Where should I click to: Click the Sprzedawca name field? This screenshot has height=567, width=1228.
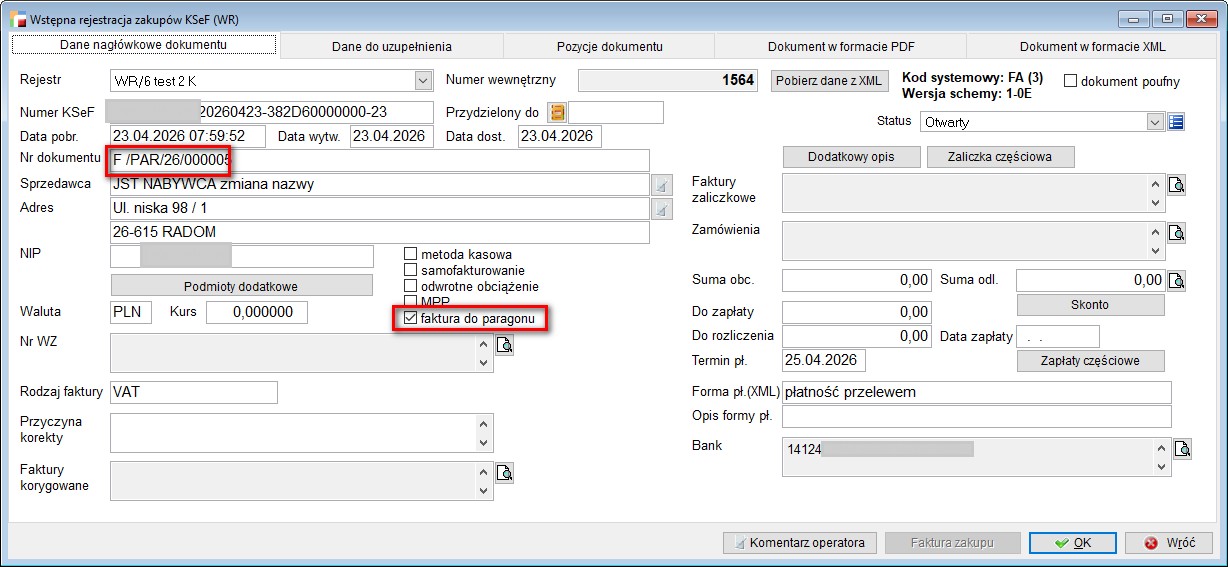coord(380,185)
